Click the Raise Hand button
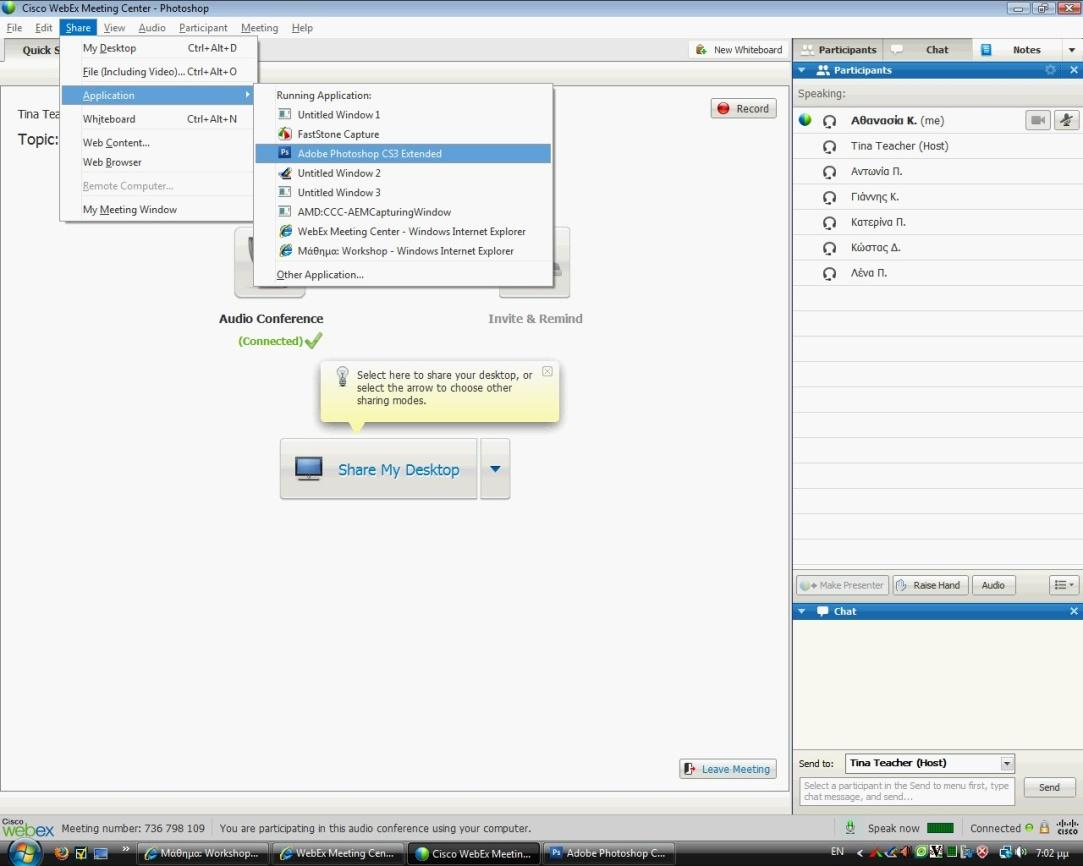 (930, 585)
